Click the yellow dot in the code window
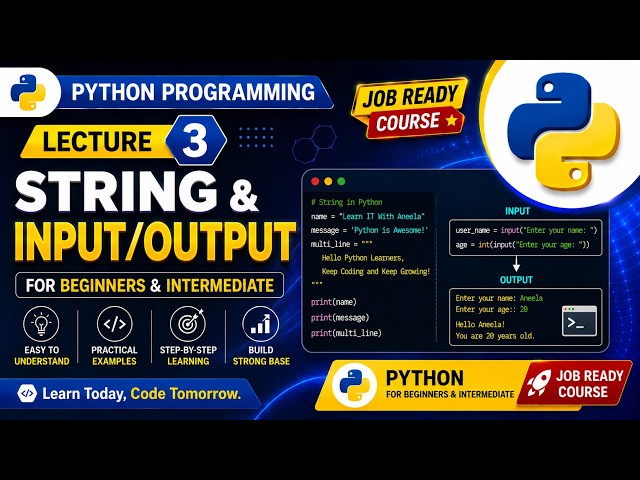The width and height of the screenshot is (640, 480). [328, 181]
